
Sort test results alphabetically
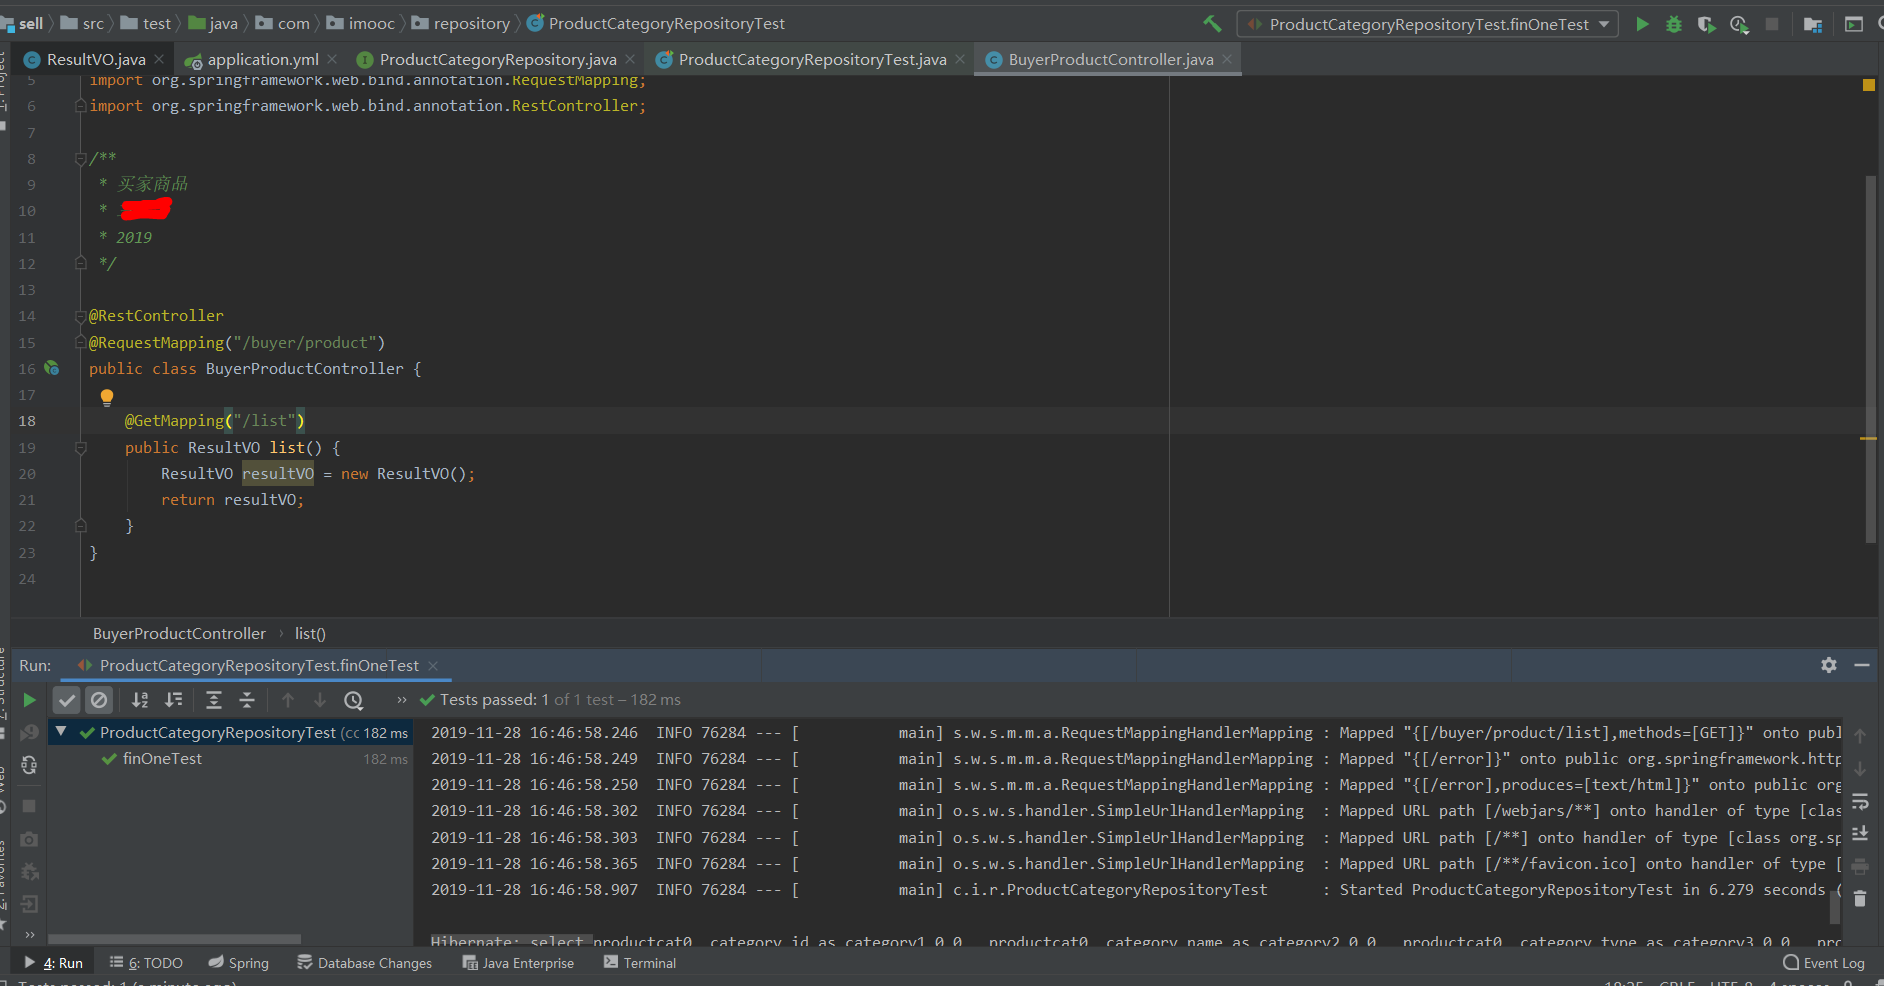tap(140, 700)
